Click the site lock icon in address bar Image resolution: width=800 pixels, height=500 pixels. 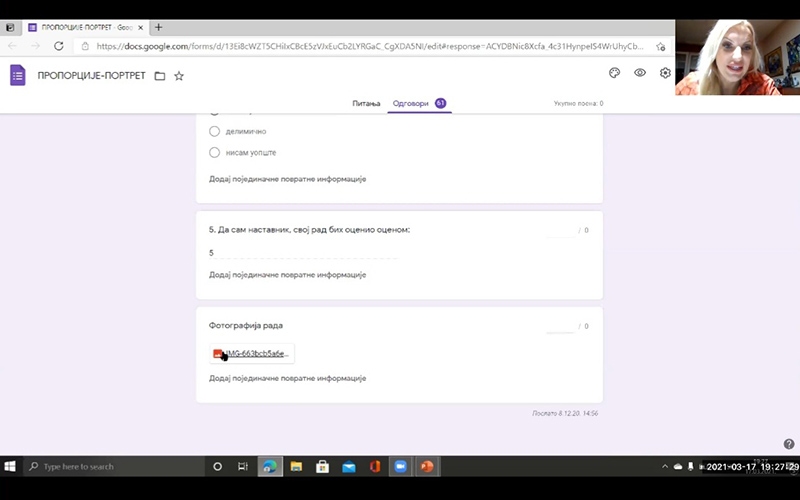click(x=85, y=46)
